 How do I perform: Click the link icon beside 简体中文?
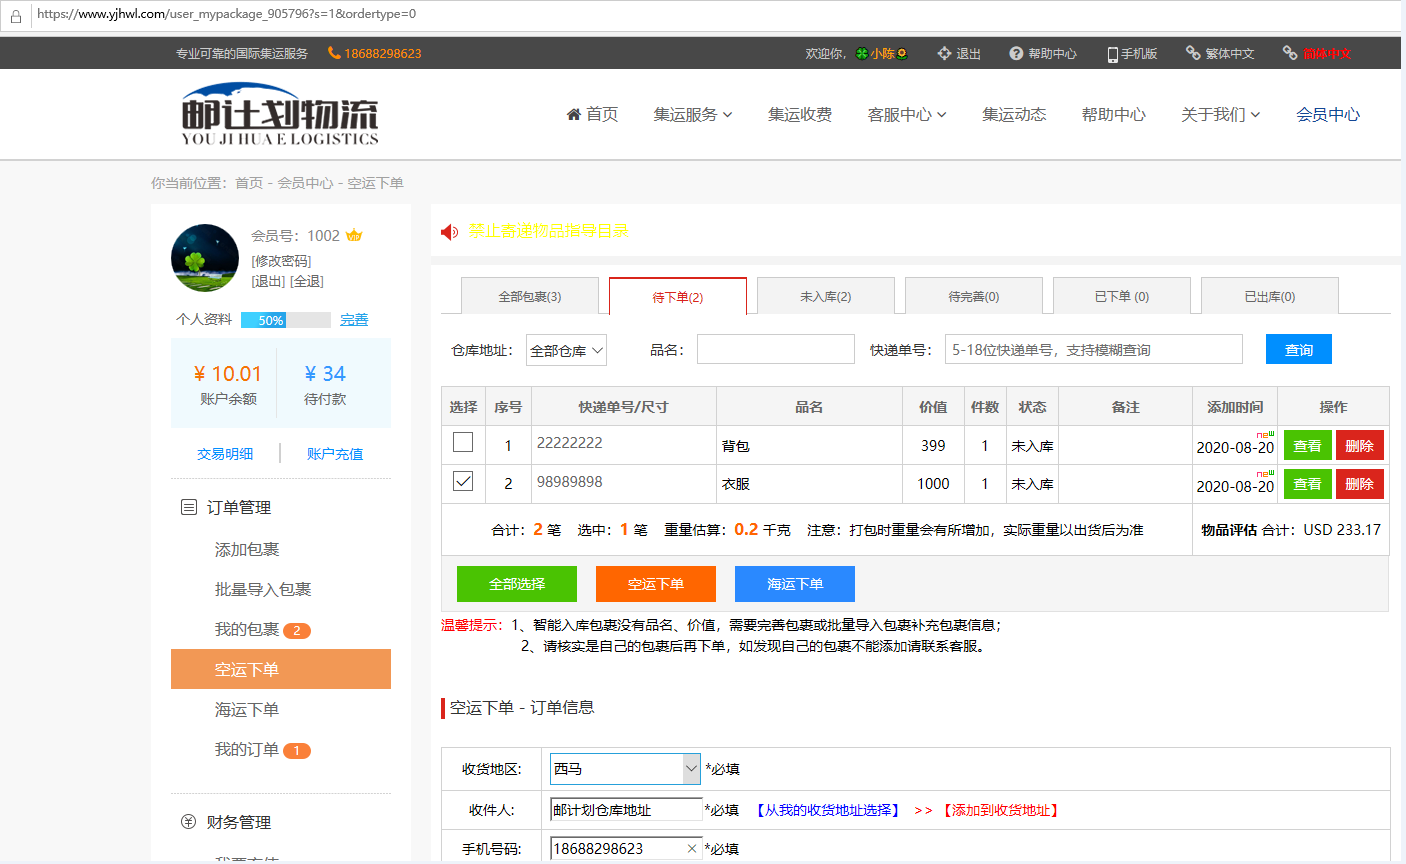click(x=1290, y=53)
